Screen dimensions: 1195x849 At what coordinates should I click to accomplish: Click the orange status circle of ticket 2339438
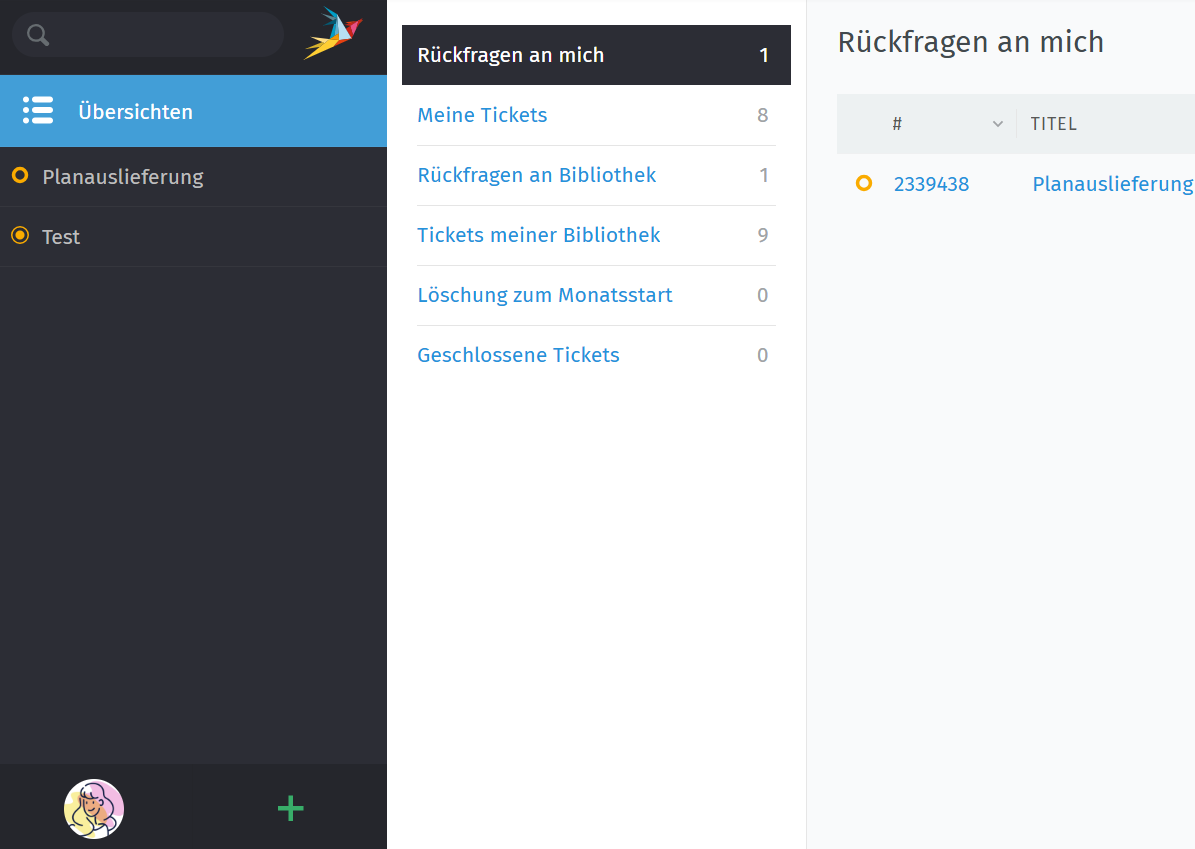864,184
